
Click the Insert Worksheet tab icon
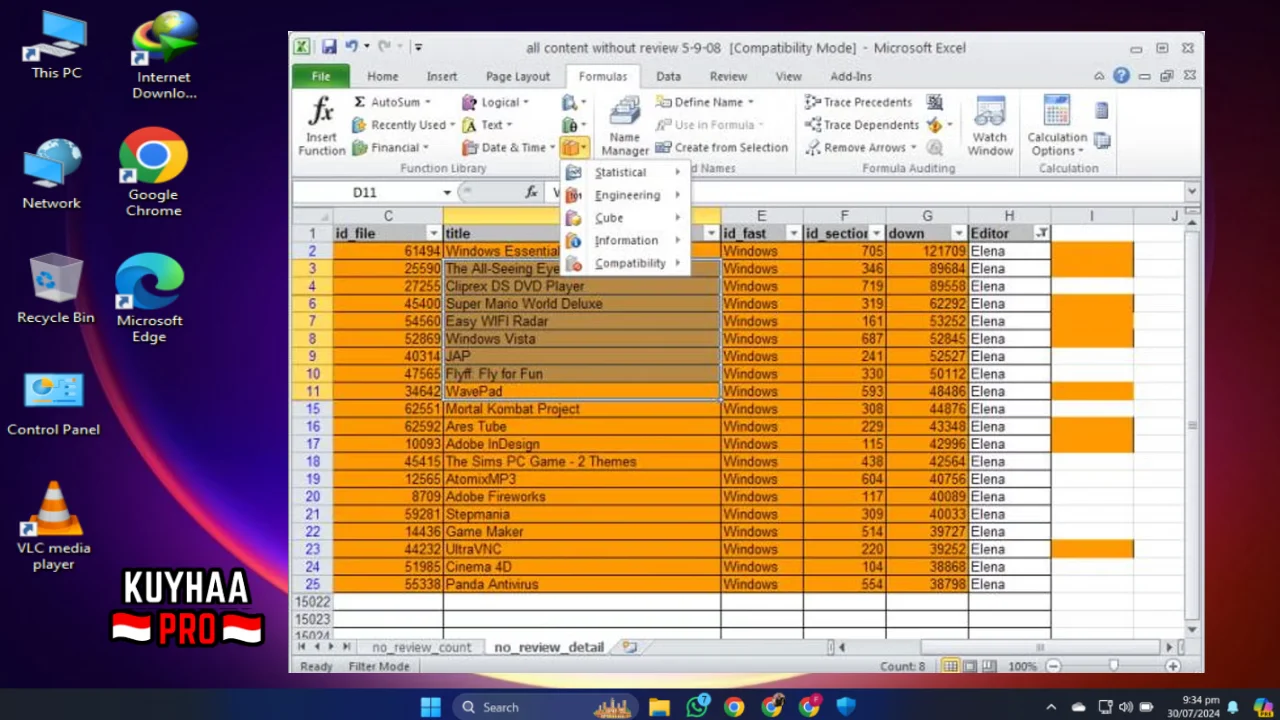[x=629, y=647]
